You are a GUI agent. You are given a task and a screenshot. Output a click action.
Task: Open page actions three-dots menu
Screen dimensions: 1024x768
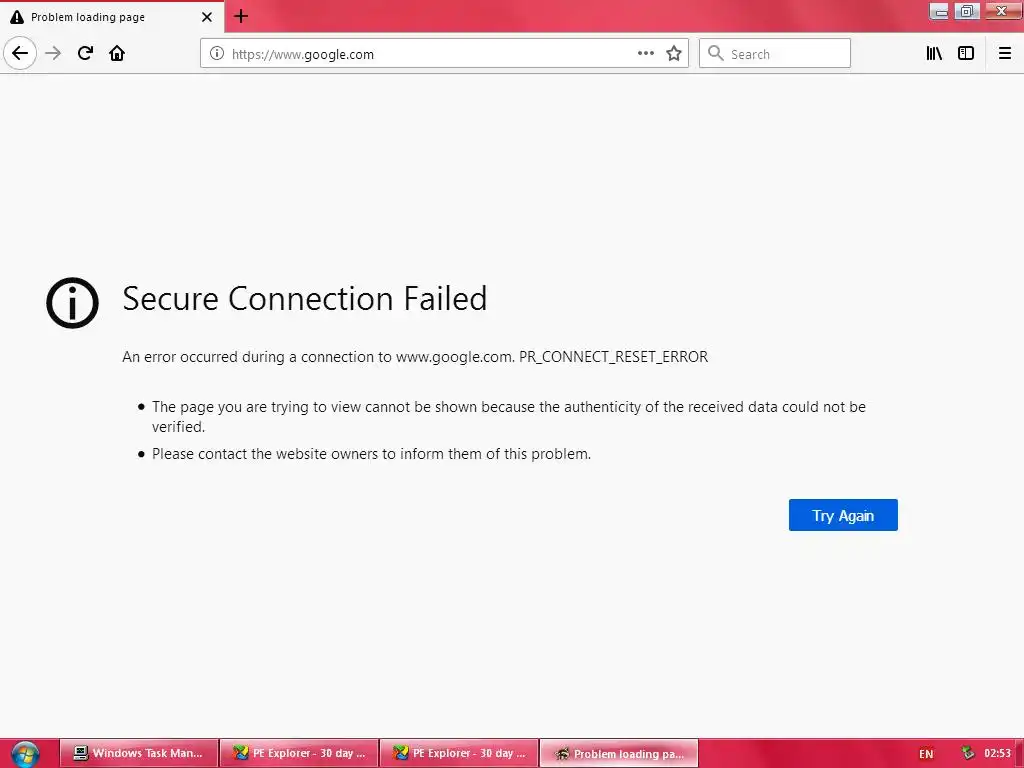pos(646,54)
